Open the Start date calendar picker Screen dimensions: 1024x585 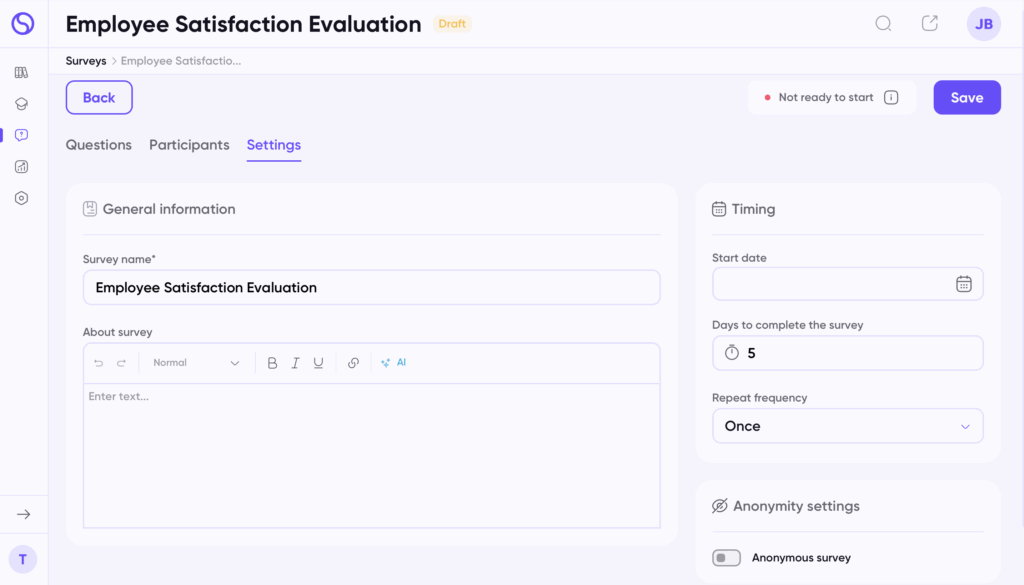click(x=963, y=284)
